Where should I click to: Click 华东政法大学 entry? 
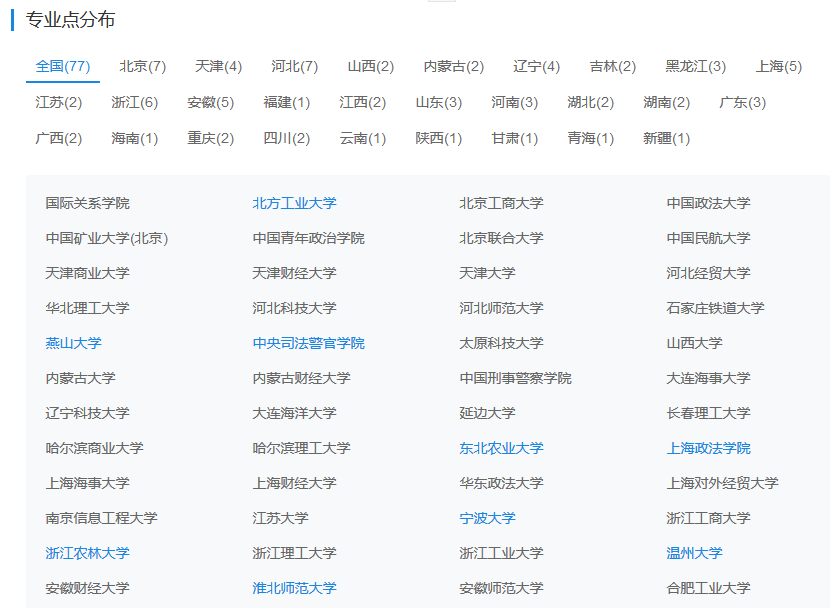[501, 483]
